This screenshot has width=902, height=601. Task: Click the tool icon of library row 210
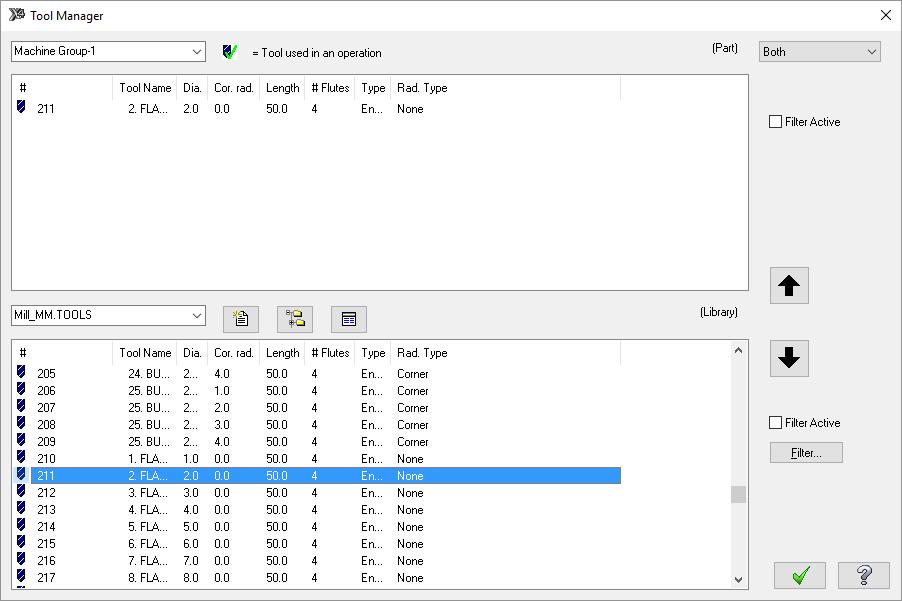pyautogui.click(x=21, y=457)
